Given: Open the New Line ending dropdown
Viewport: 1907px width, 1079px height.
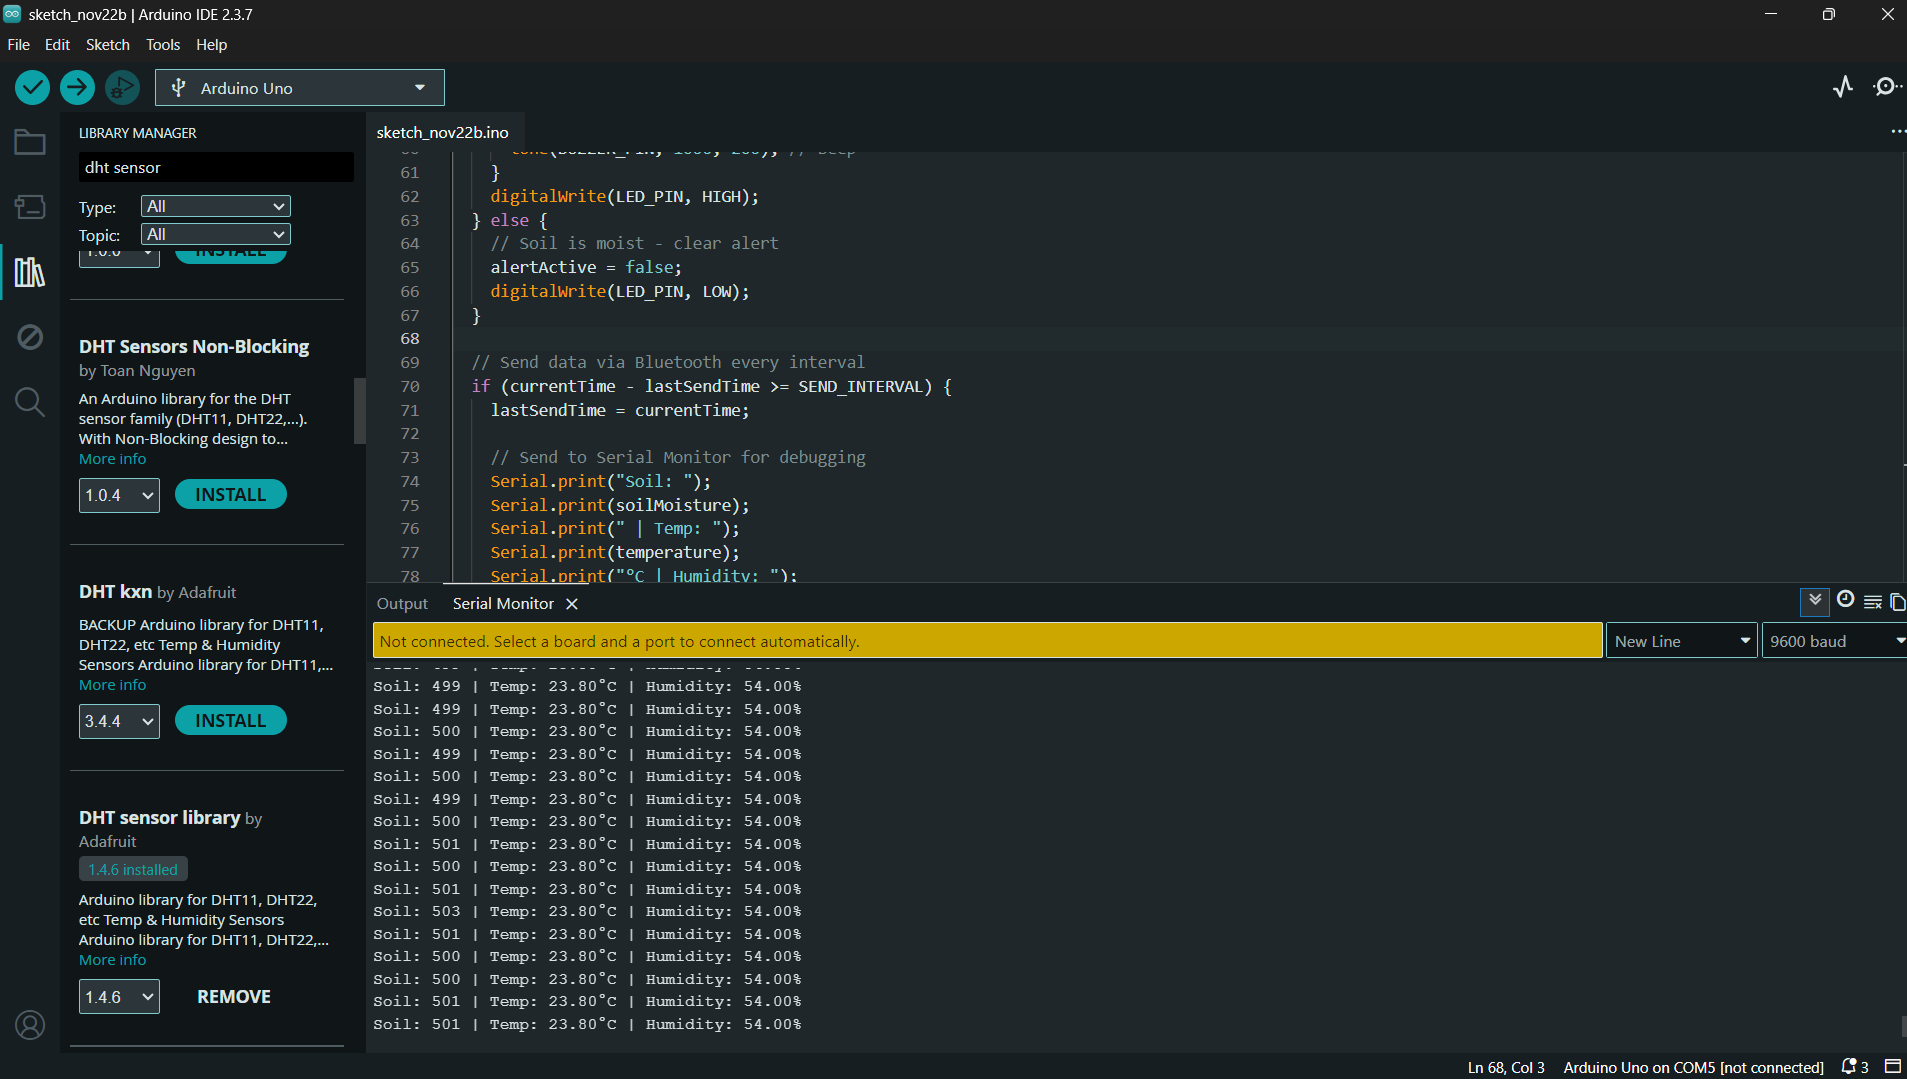Looking at the screenshot, I should (1681, 641).
